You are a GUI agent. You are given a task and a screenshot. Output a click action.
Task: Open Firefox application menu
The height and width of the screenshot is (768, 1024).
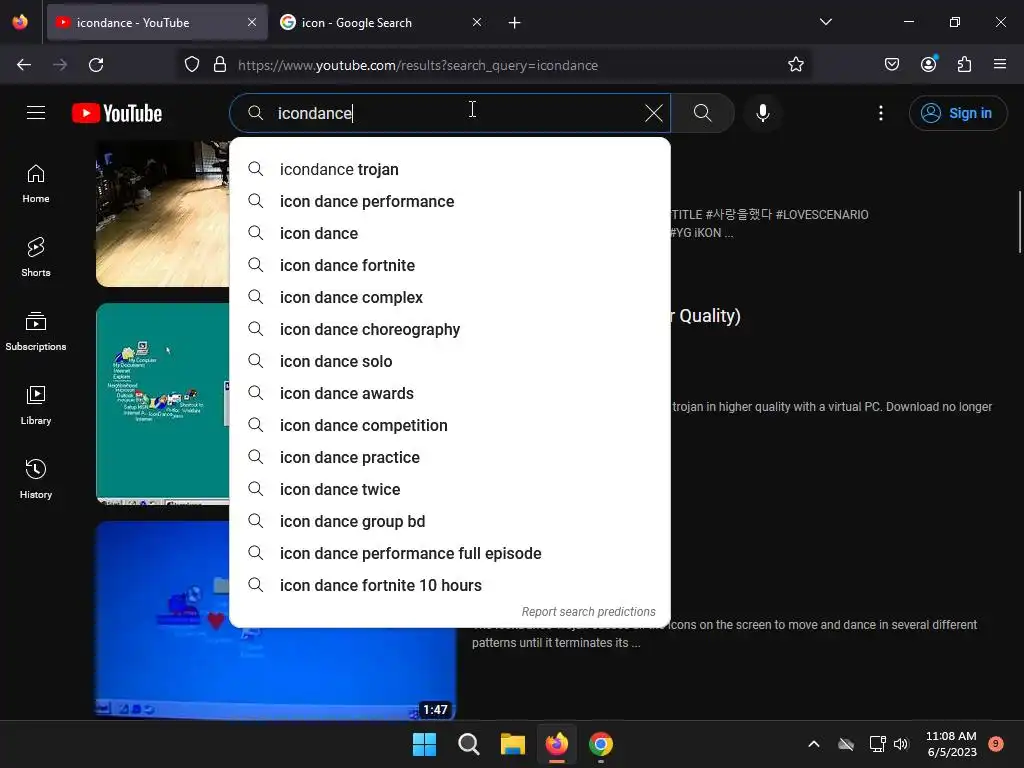coord(1000,65)
